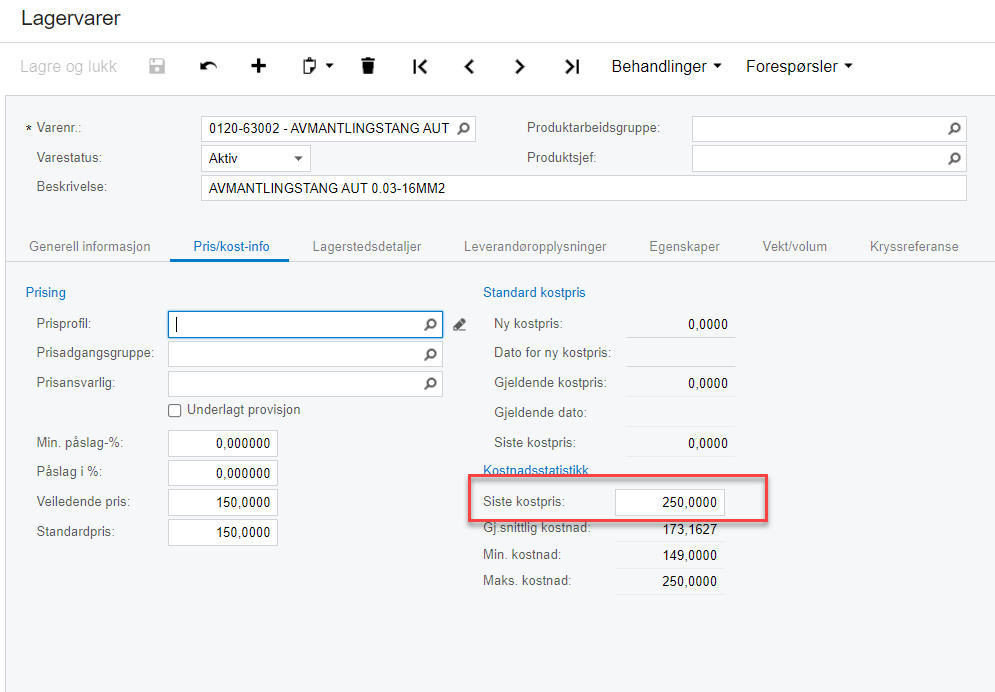Open the Forespørsler menu
Screen dimensions: 995x692
pos(799,66)
